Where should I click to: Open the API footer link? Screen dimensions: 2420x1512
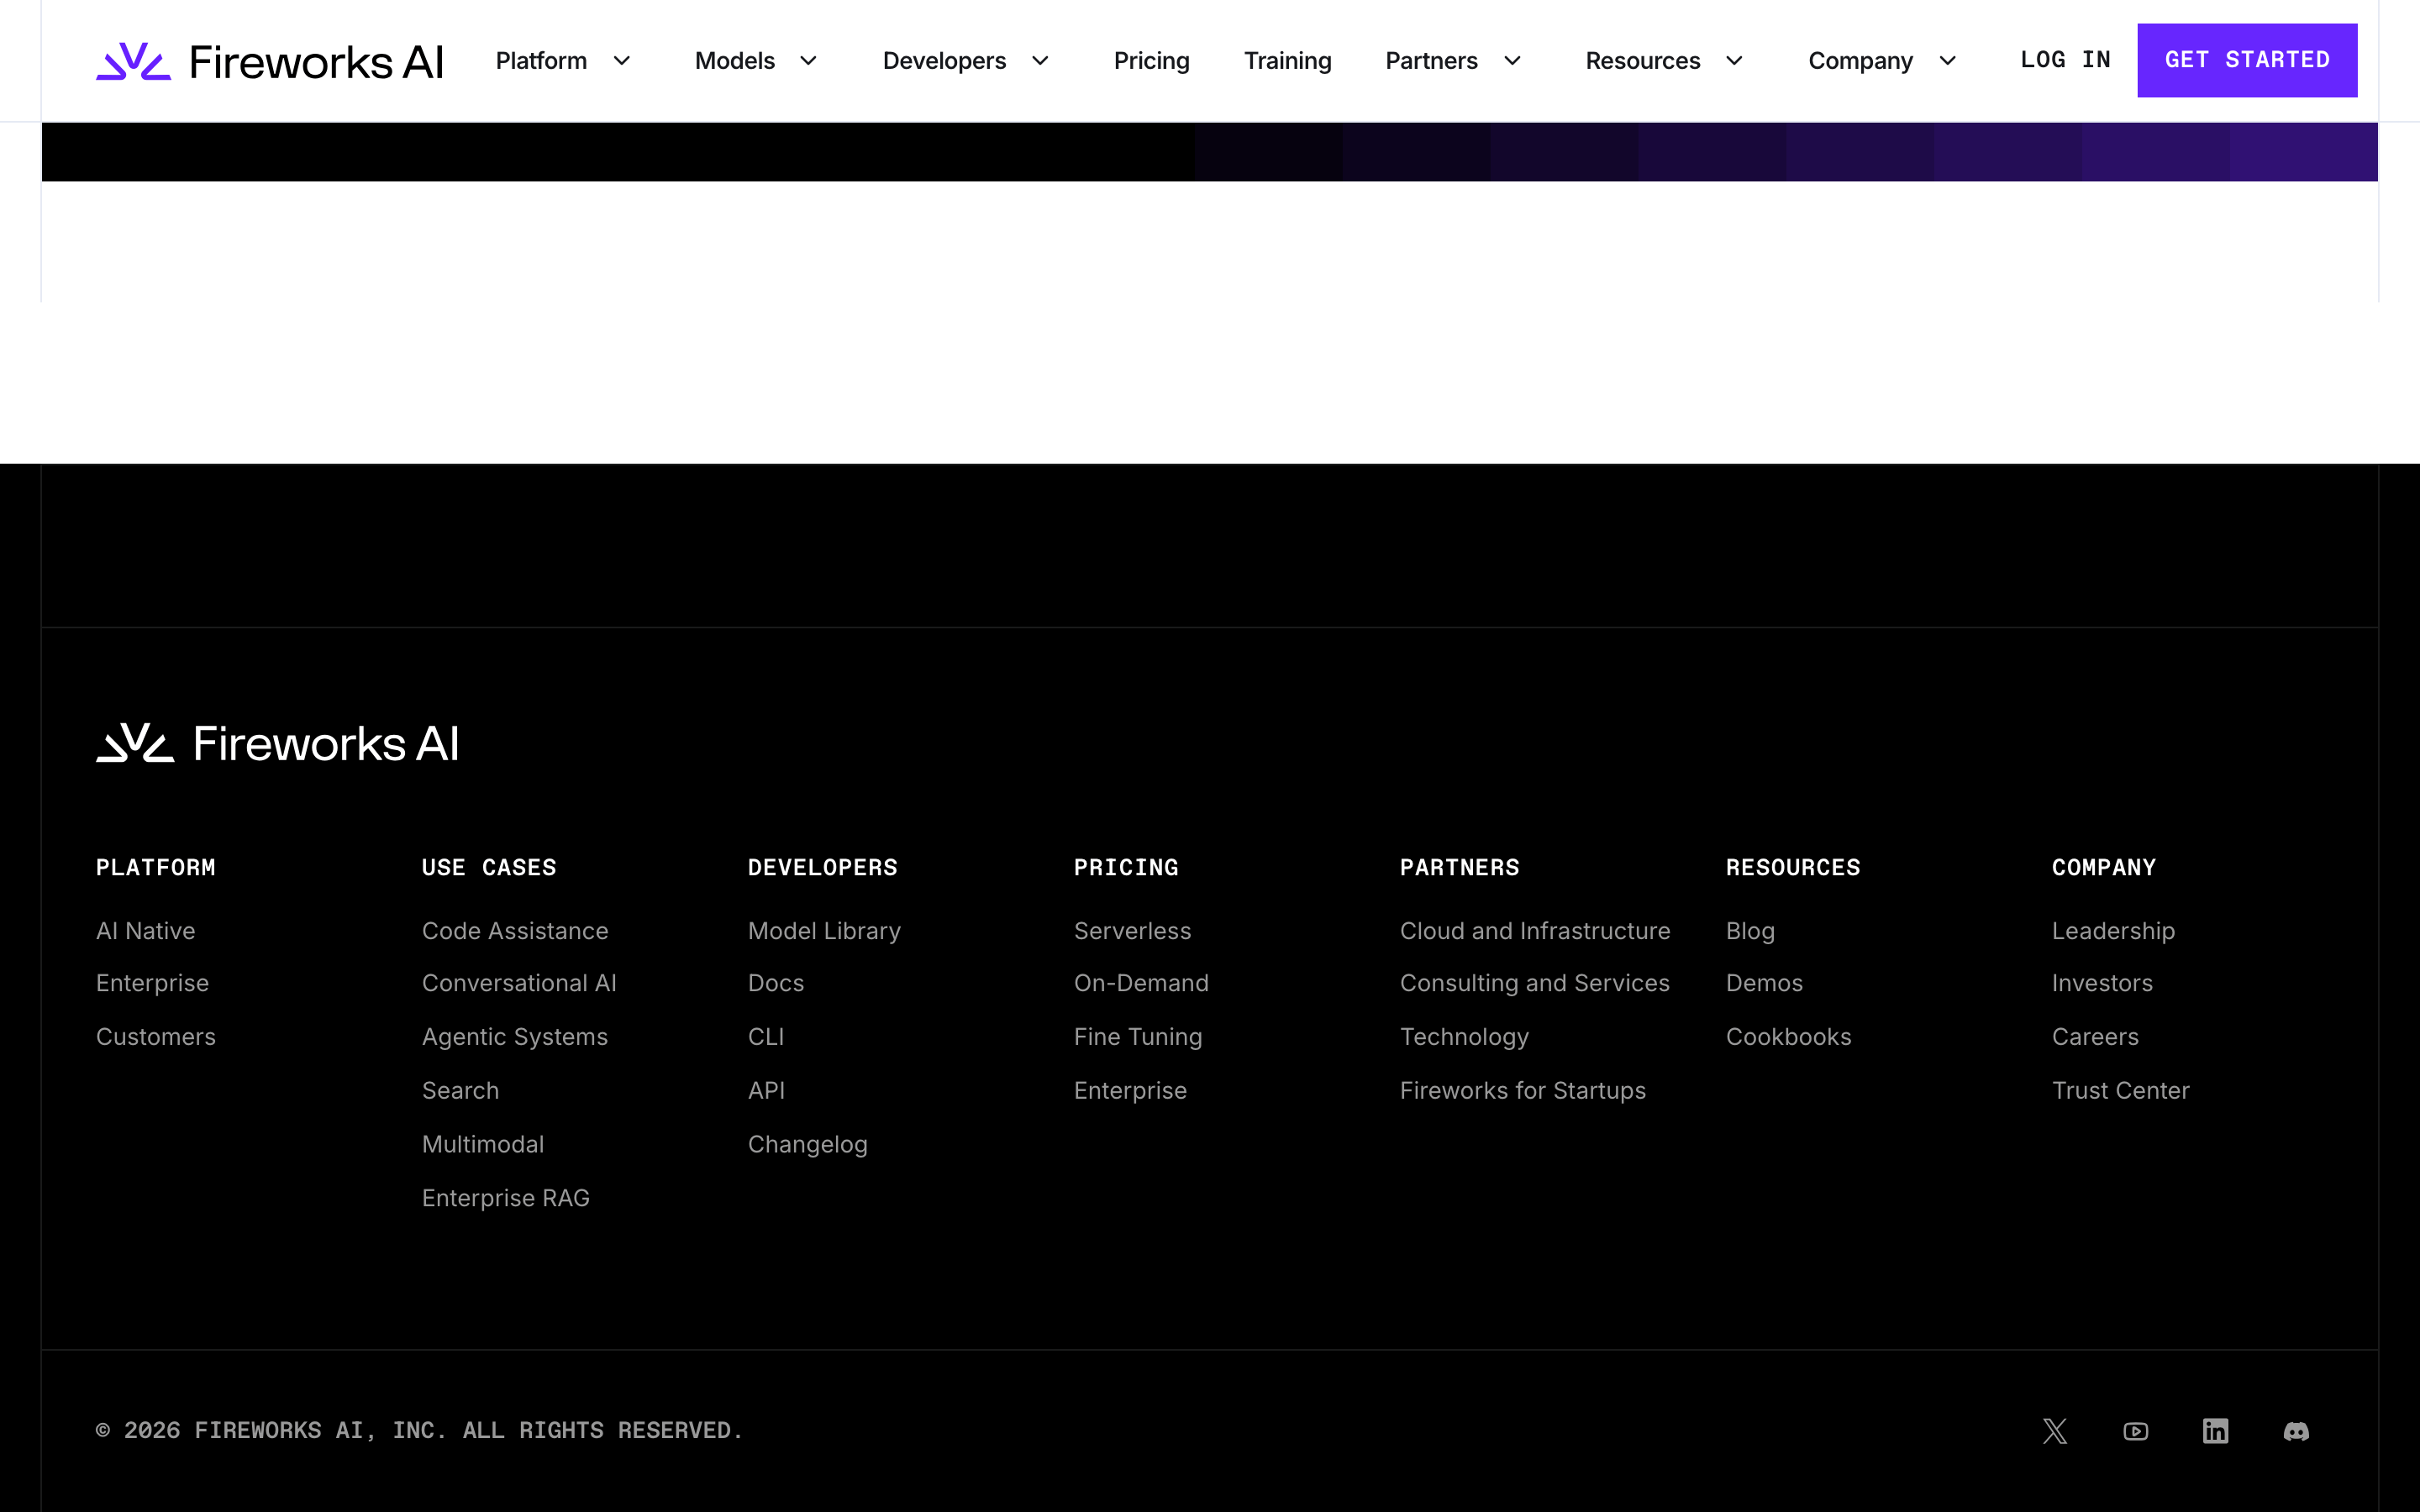coord(766,1091)
